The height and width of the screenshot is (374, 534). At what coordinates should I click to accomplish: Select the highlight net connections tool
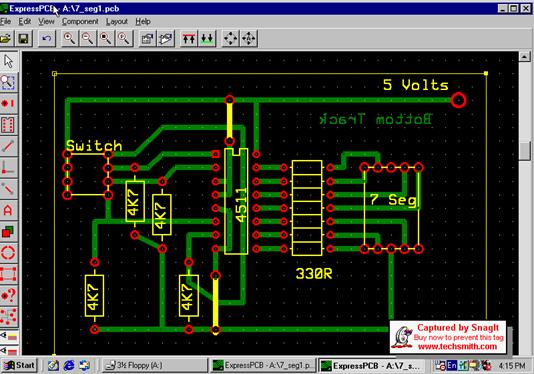tap(9, 316)
